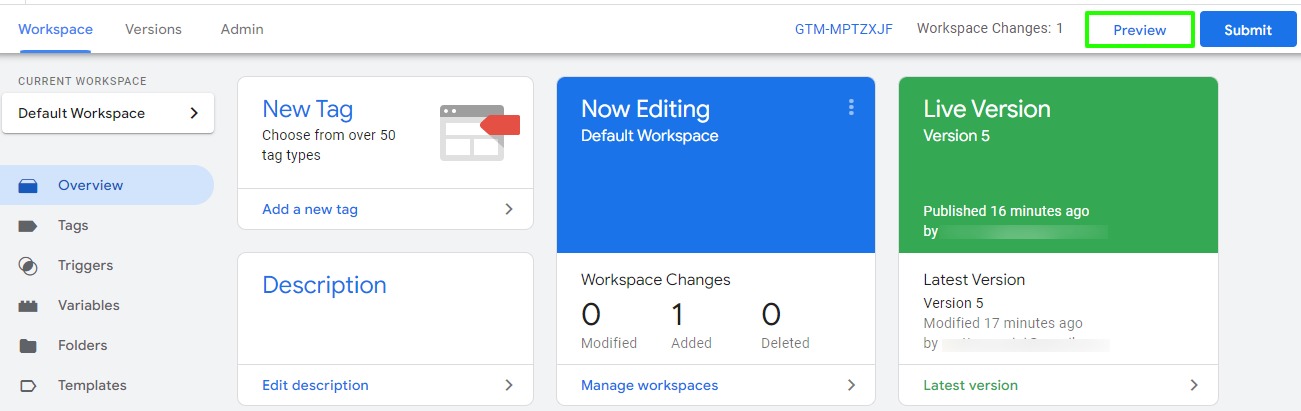Click the chevron beside Edit description

(508, 385)
